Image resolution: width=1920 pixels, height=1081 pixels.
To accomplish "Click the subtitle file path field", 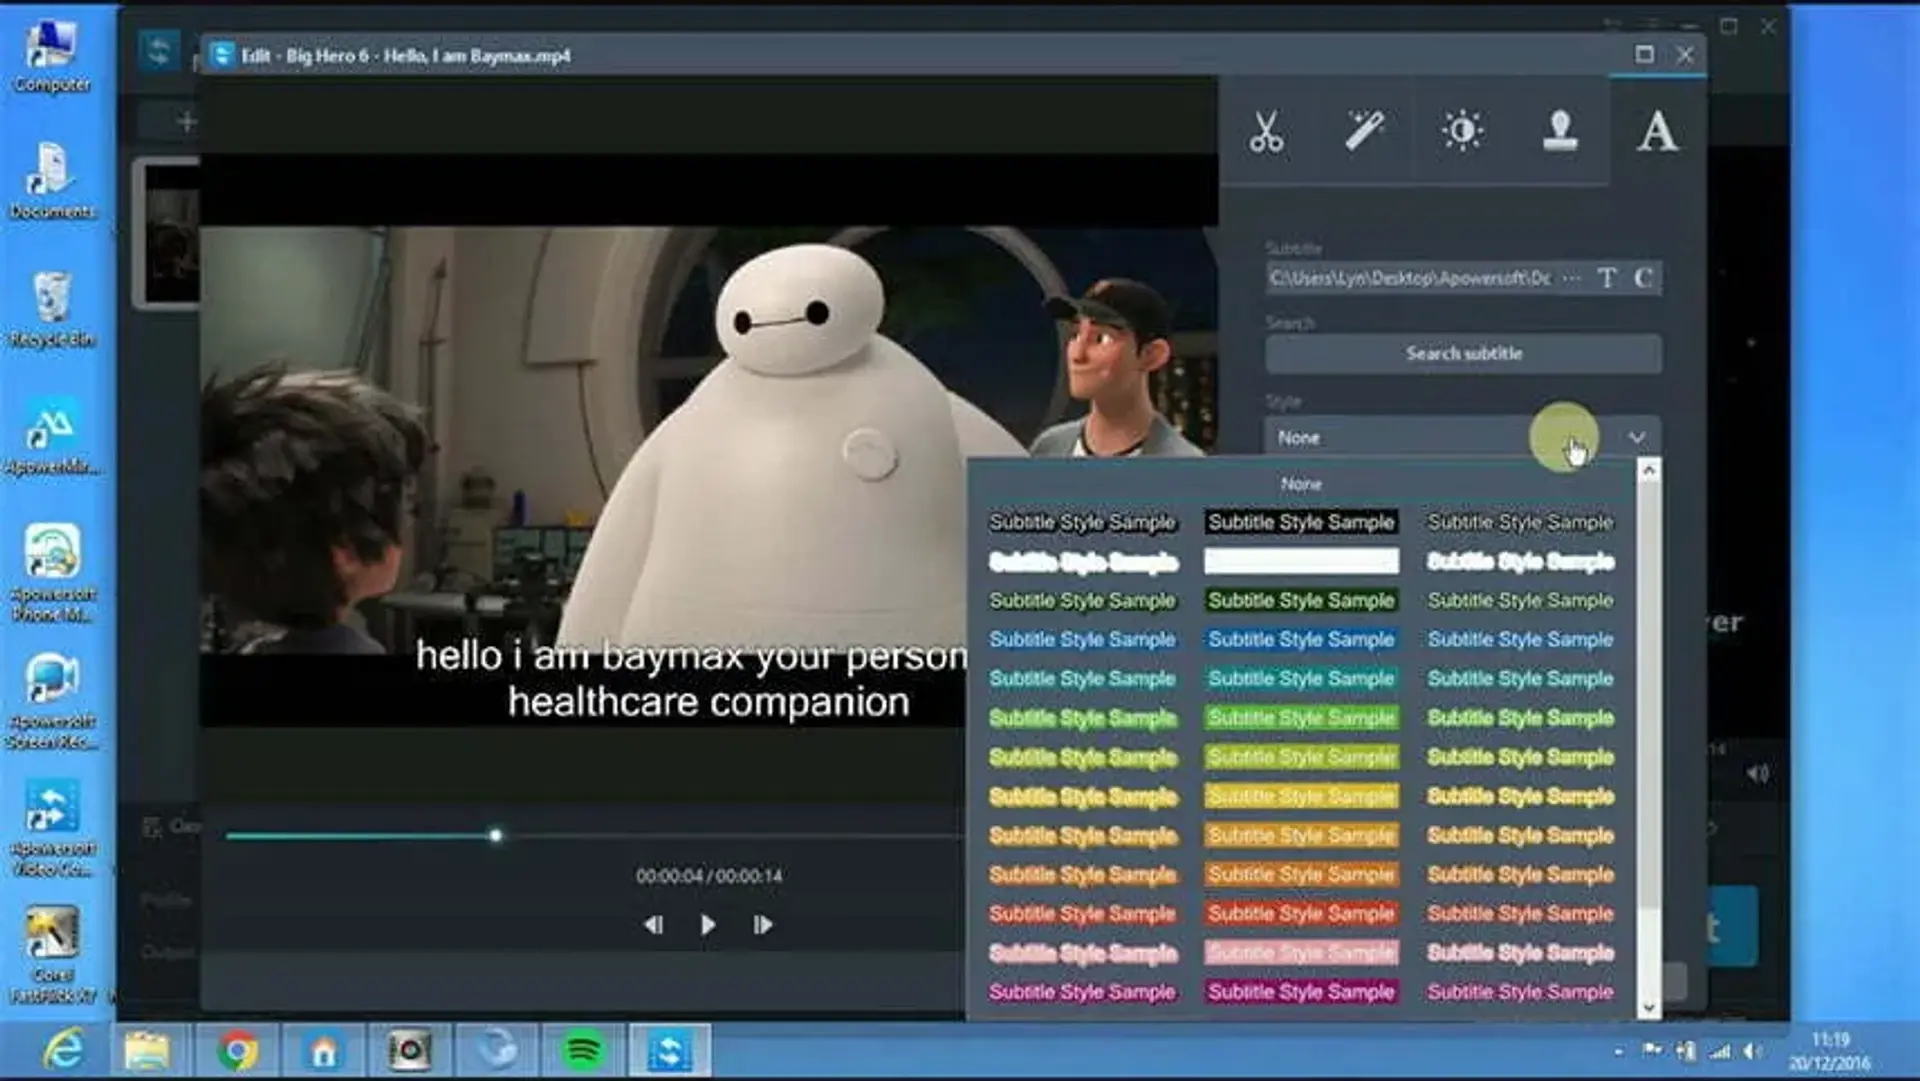I will pos(1408,278).
